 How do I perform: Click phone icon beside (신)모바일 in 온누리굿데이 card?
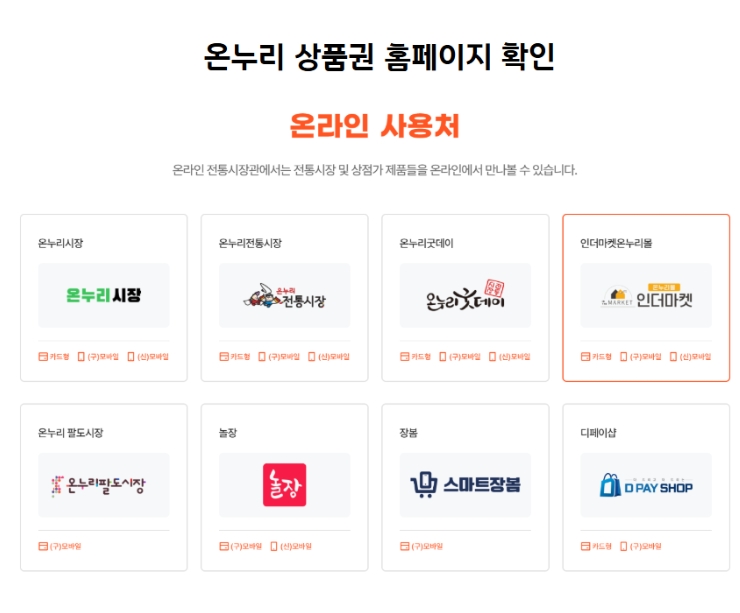click(x=492, y=356)
